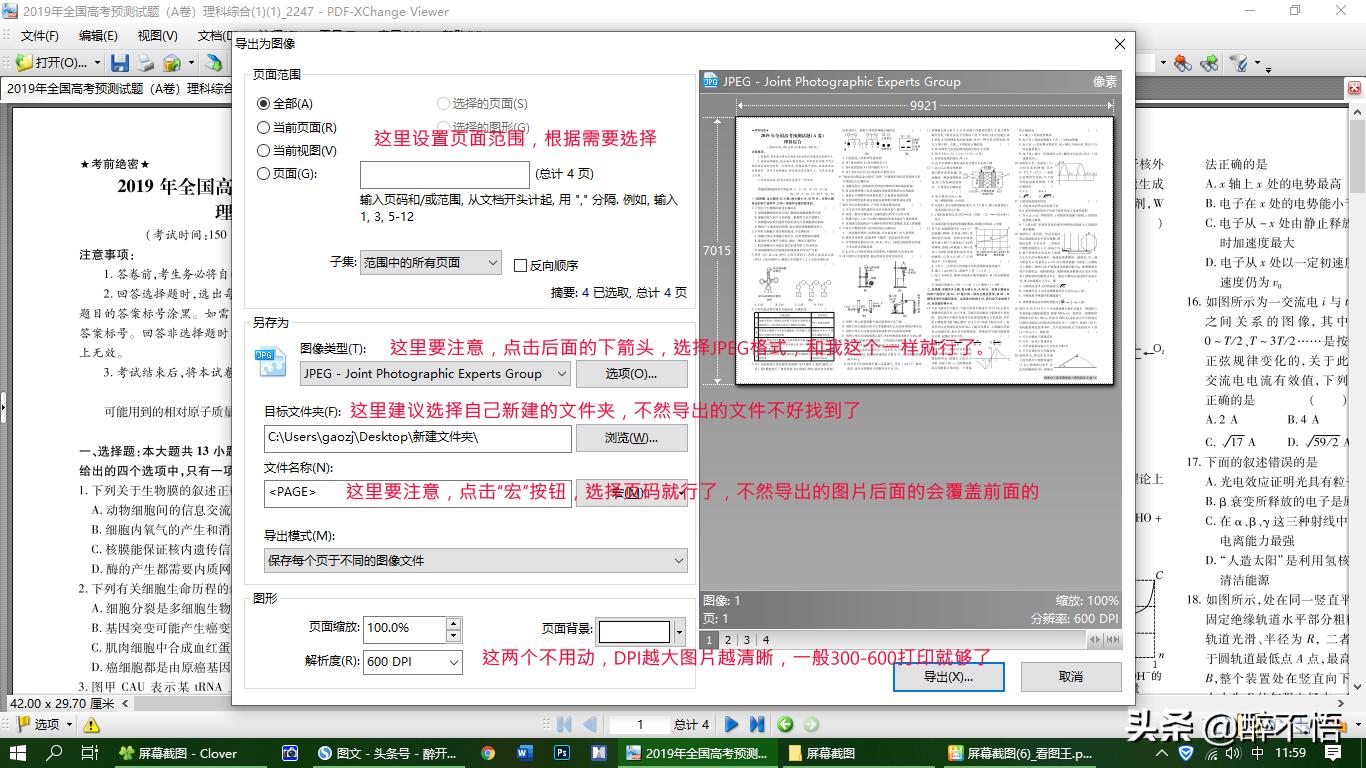
Task: Click the Save document icon
Action: coord(120,62)
